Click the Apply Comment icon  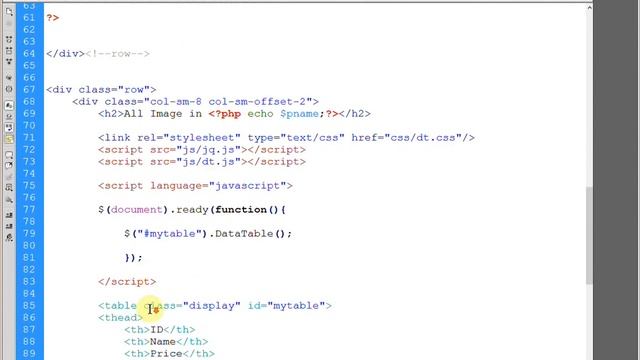point(9,155)
